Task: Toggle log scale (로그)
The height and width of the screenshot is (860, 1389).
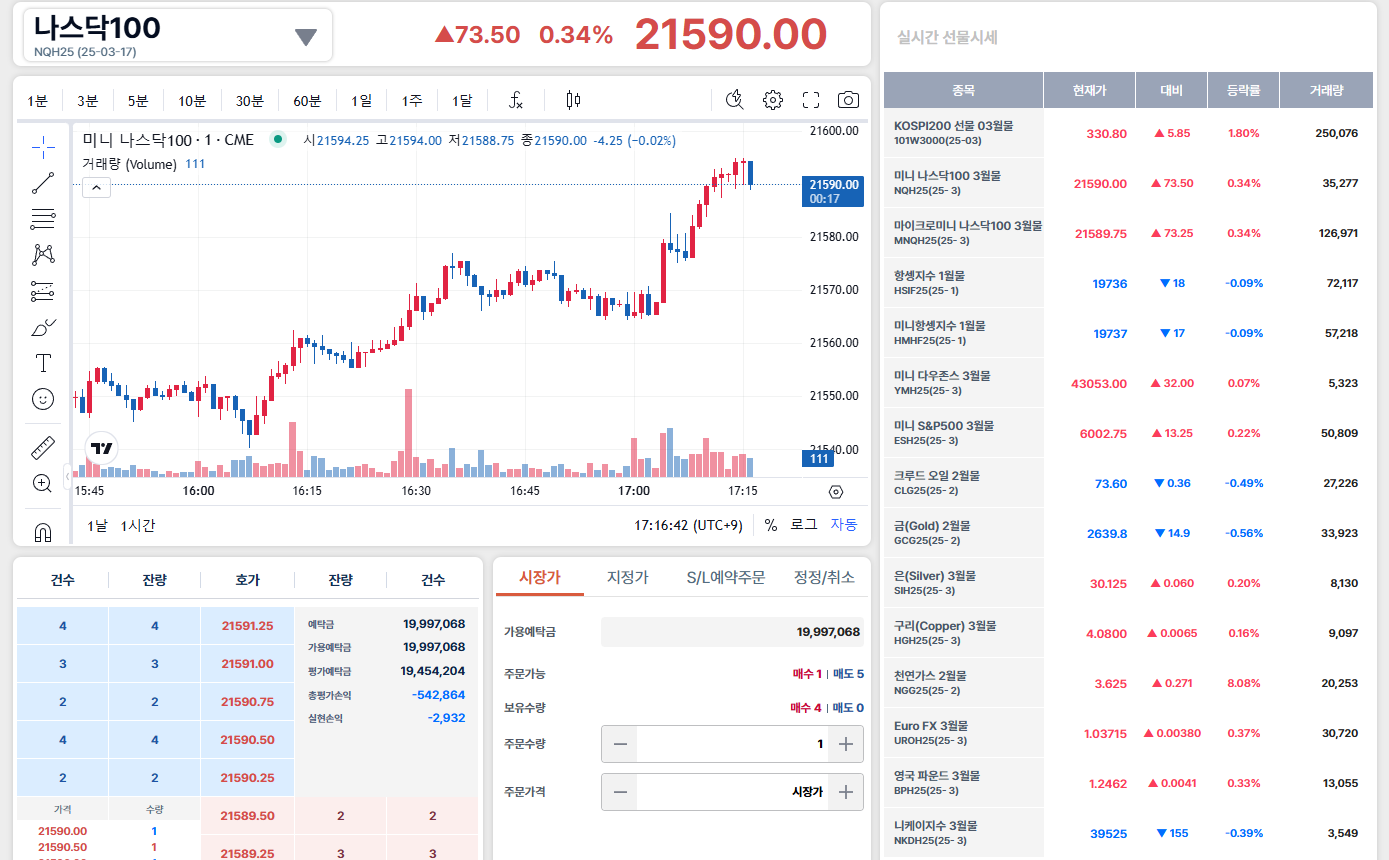Action: pos(803,525)
